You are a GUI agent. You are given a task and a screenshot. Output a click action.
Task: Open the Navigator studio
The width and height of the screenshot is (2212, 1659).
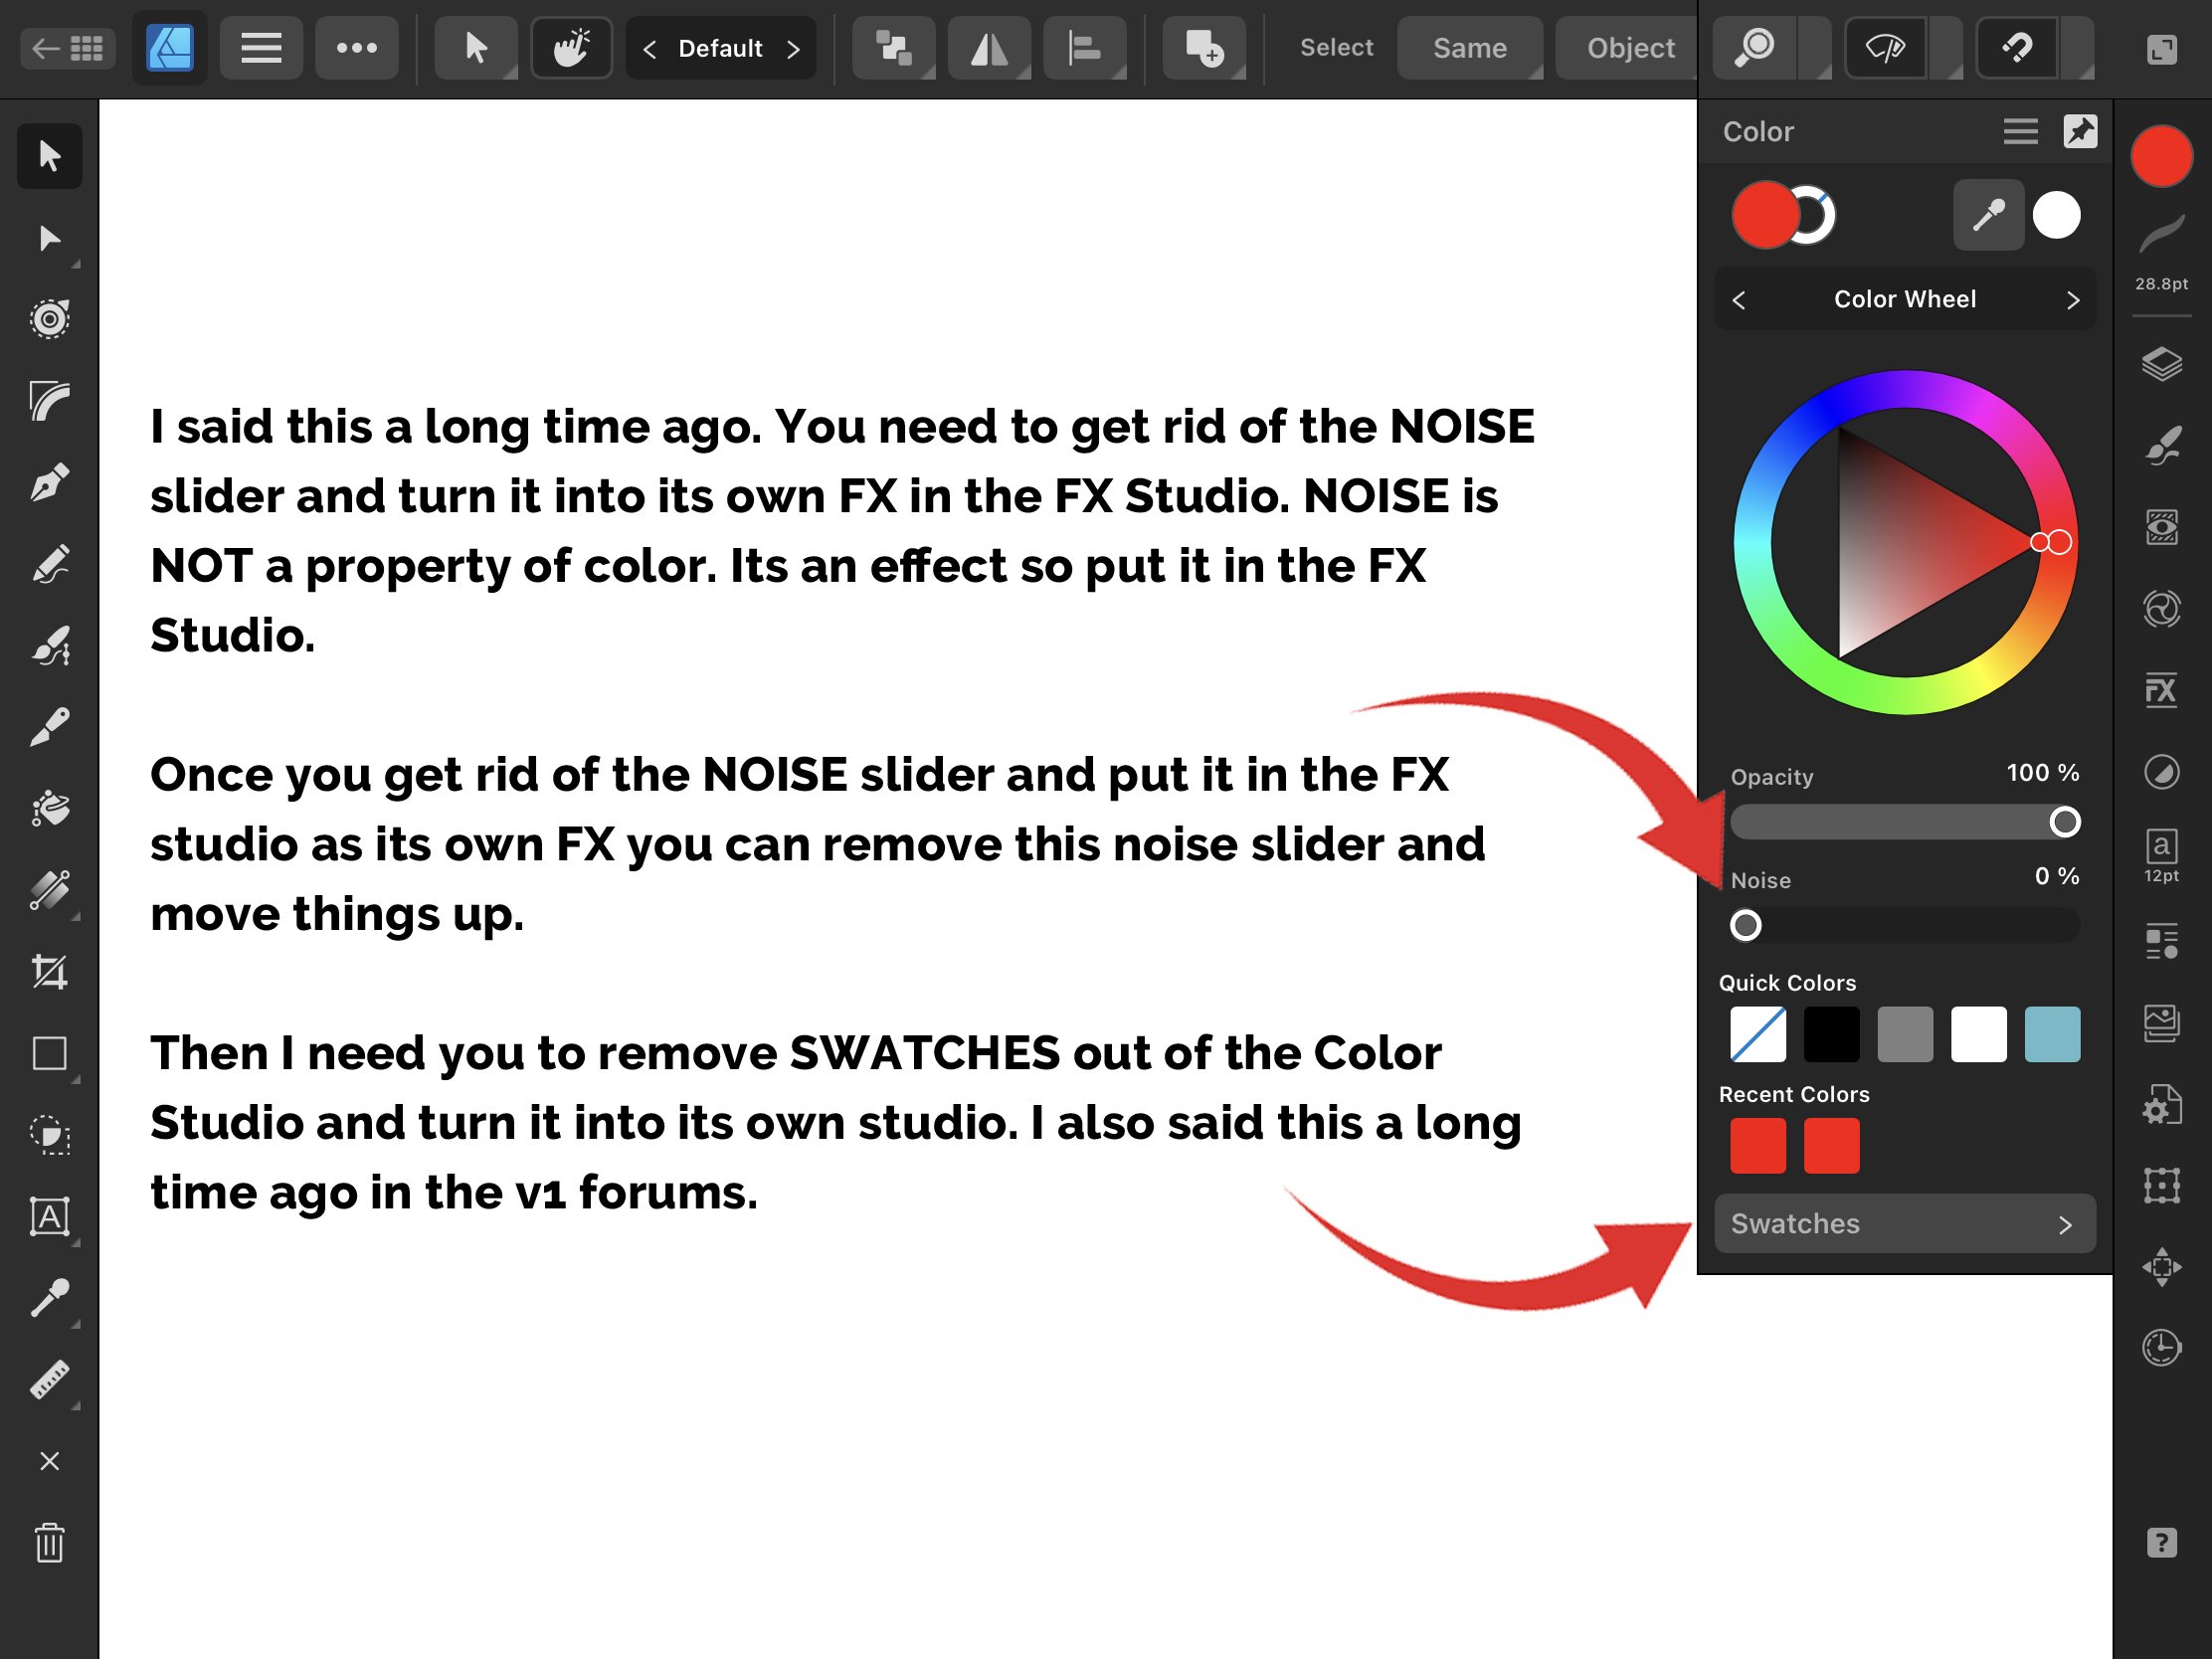pyautogui.click(x=2161, y=1267)
